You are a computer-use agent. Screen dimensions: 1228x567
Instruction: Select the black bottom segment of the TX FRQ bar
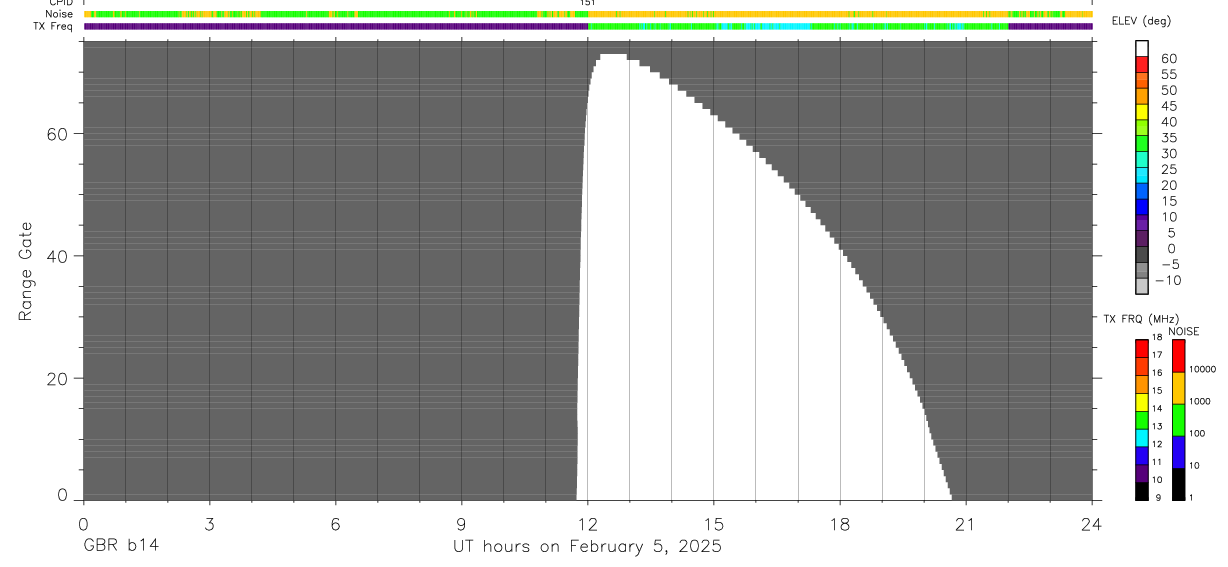1141,491
